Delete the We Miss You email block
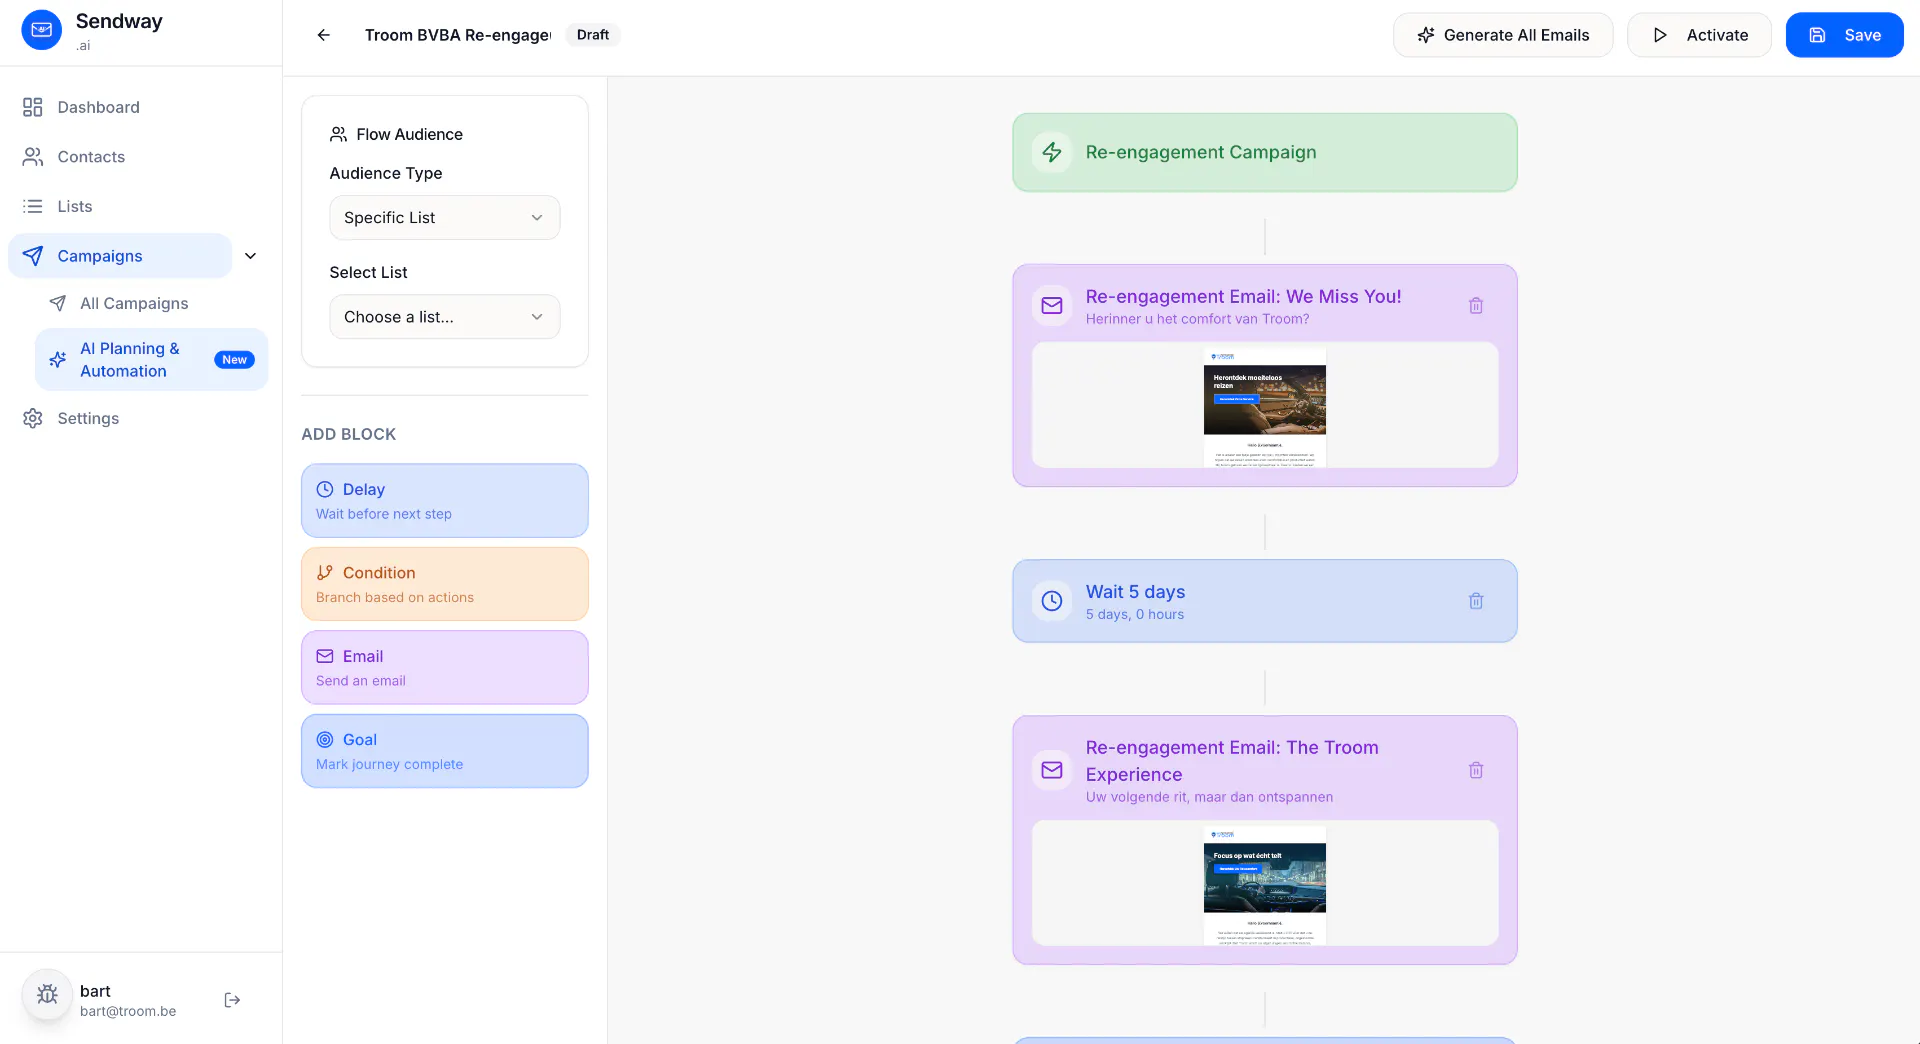Viewport: 1920px width, 1044px height. pos(1476,306)
